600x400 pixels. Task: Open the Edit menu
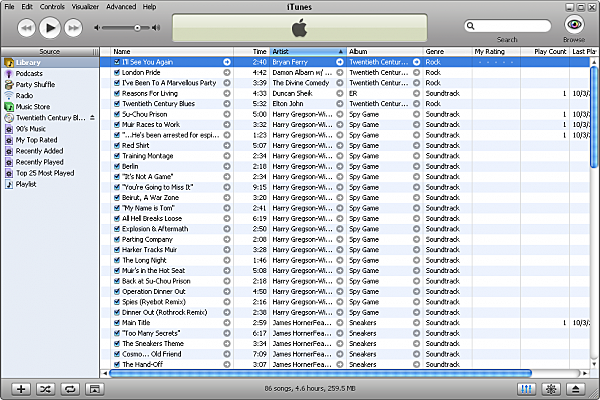pos(27,7)
